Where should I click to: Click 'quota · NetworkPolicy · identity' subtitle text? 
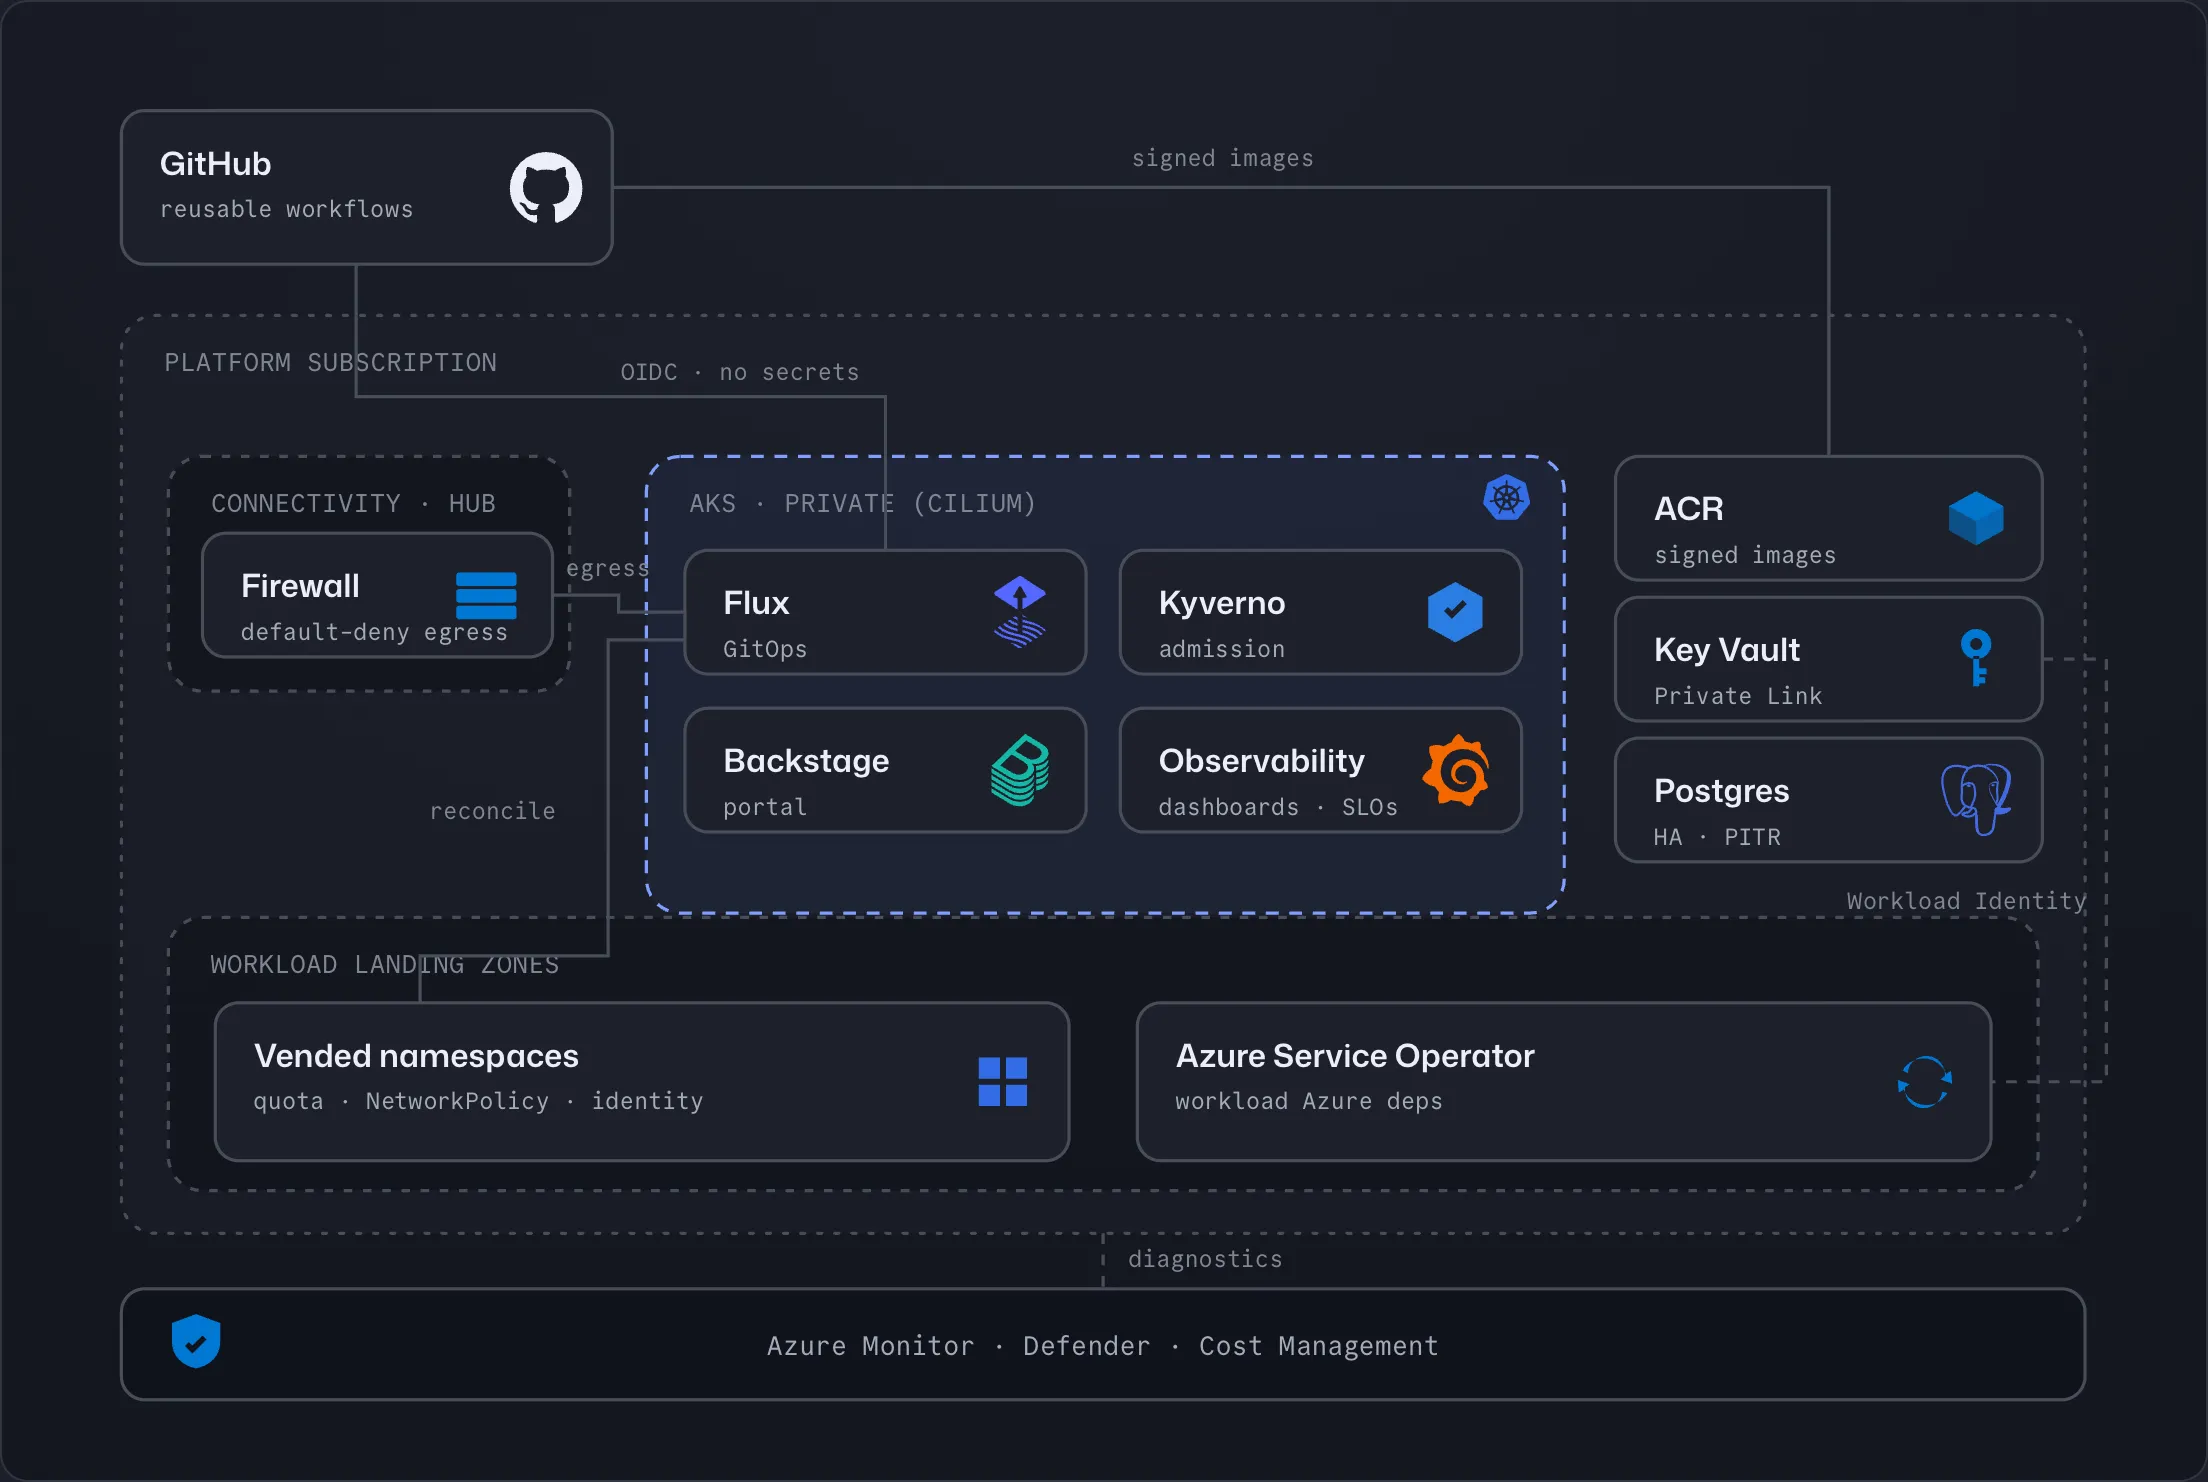(x=478, y=1101)
